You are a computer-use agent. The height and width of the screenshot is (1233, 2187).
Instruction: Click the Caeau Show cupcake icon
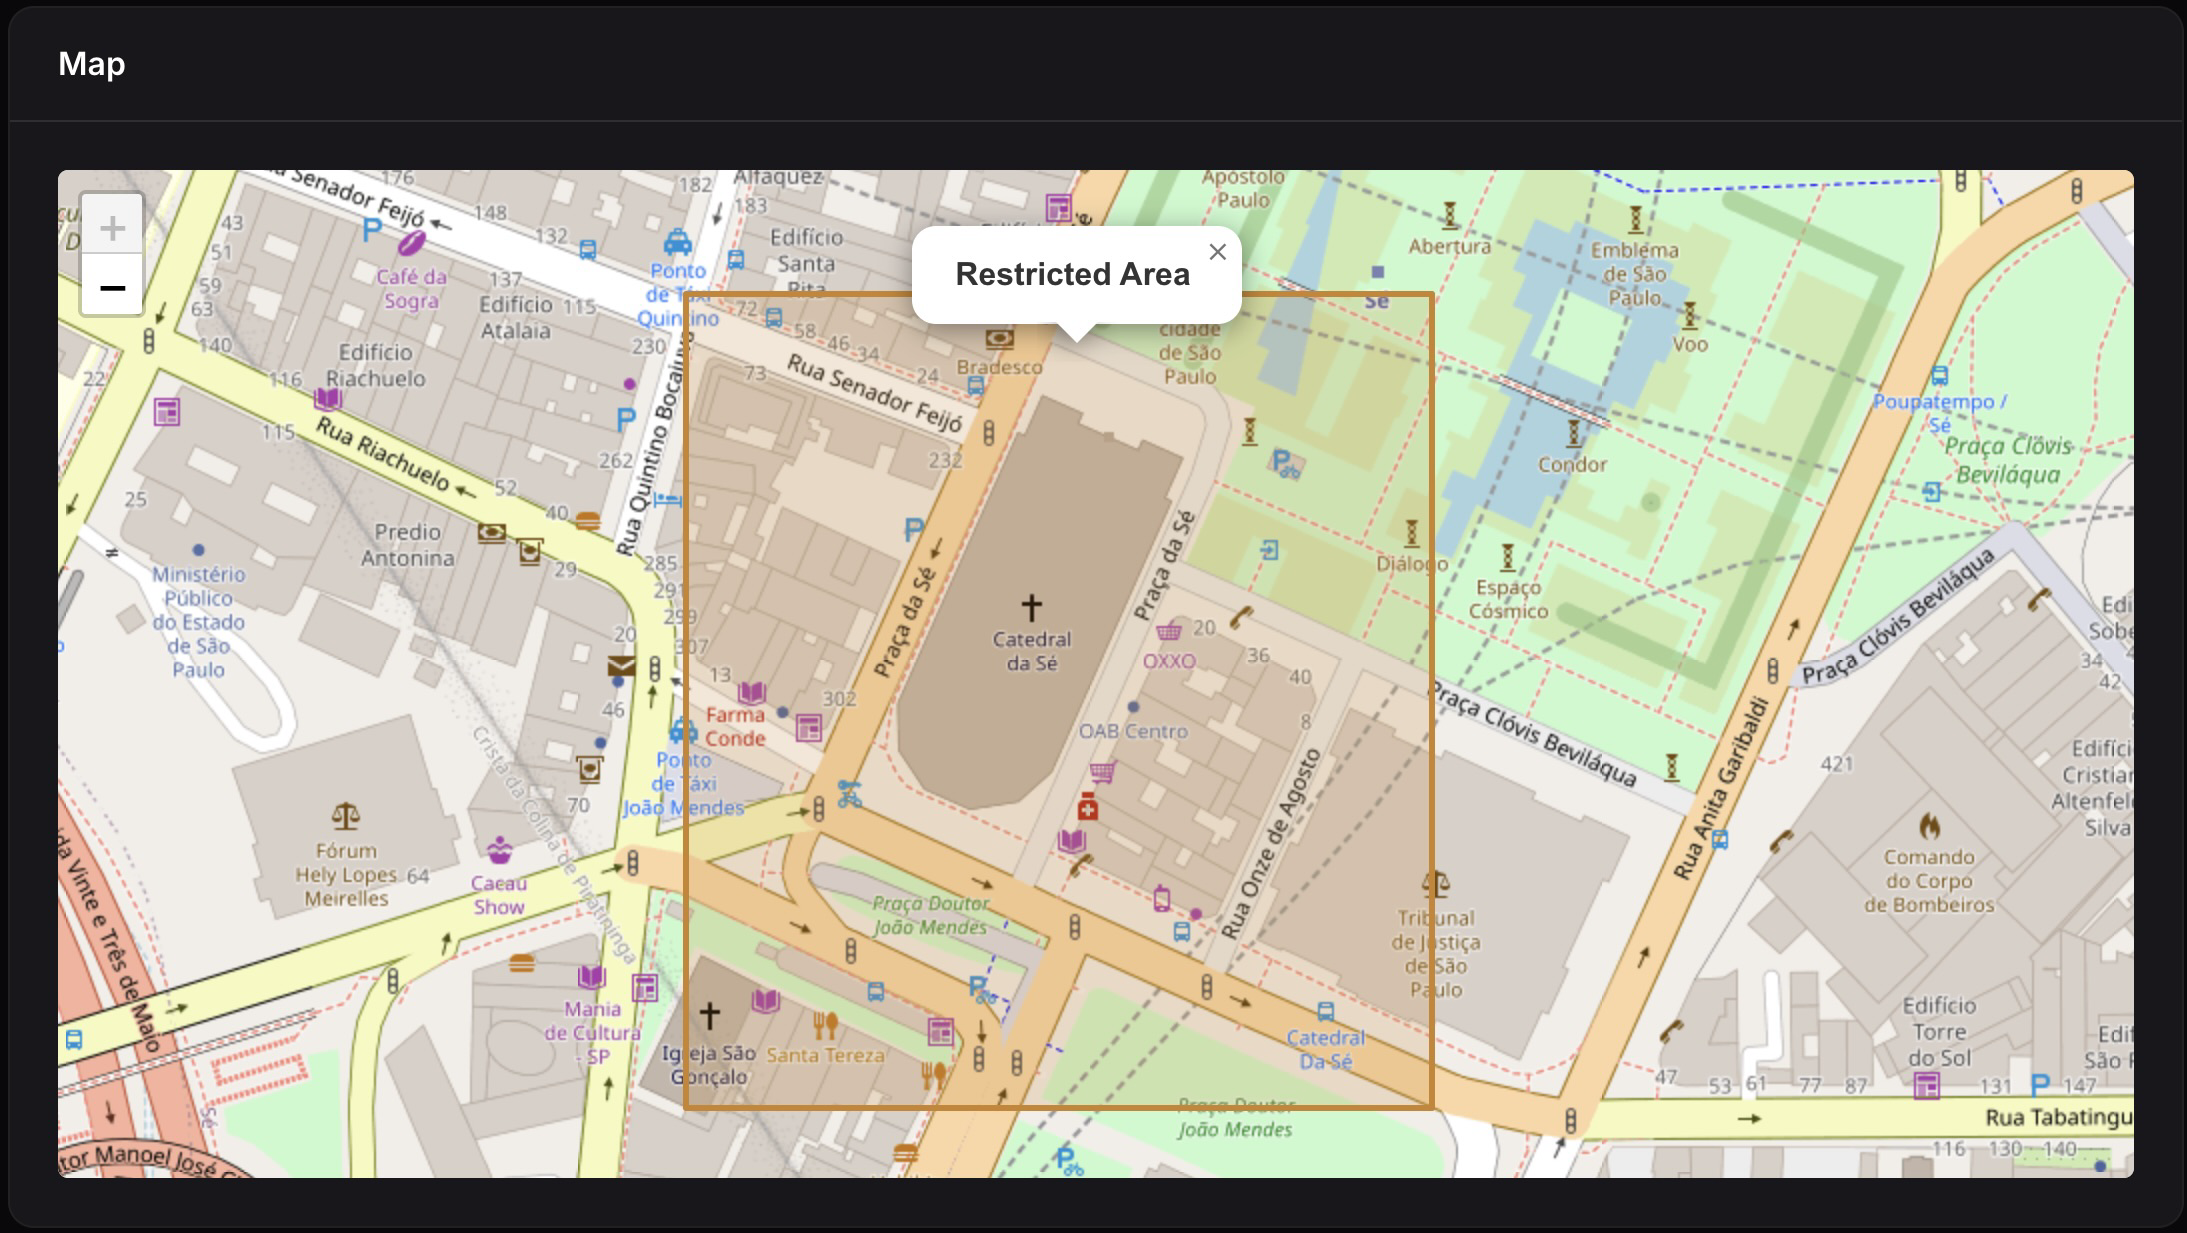click(499, 851)
